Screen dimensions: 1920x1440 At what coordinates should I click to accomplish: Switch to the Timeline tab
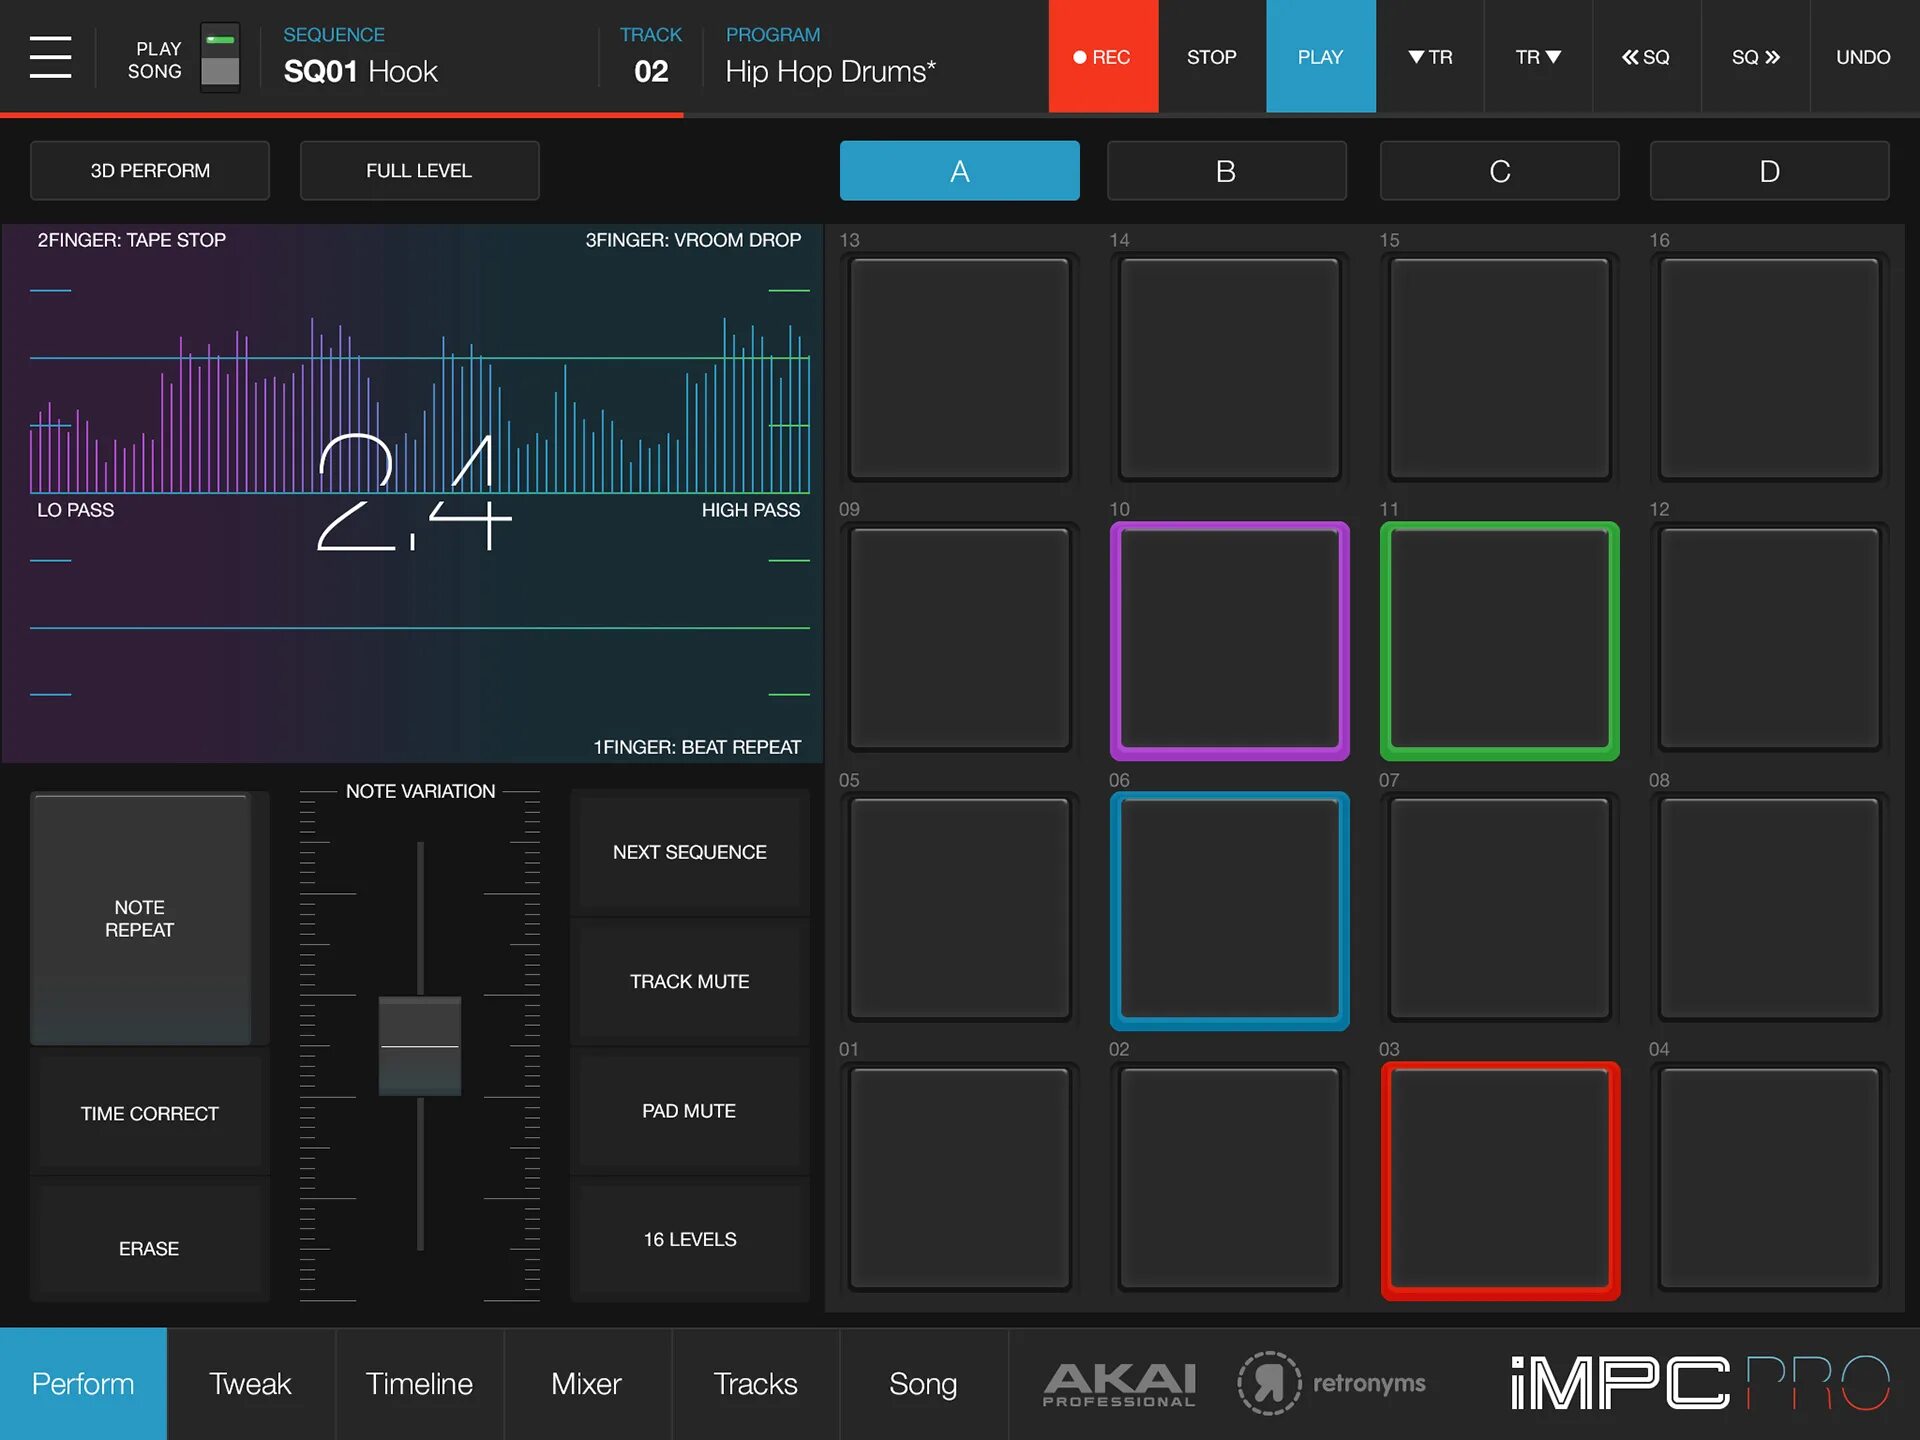[x=419, y=1383]
